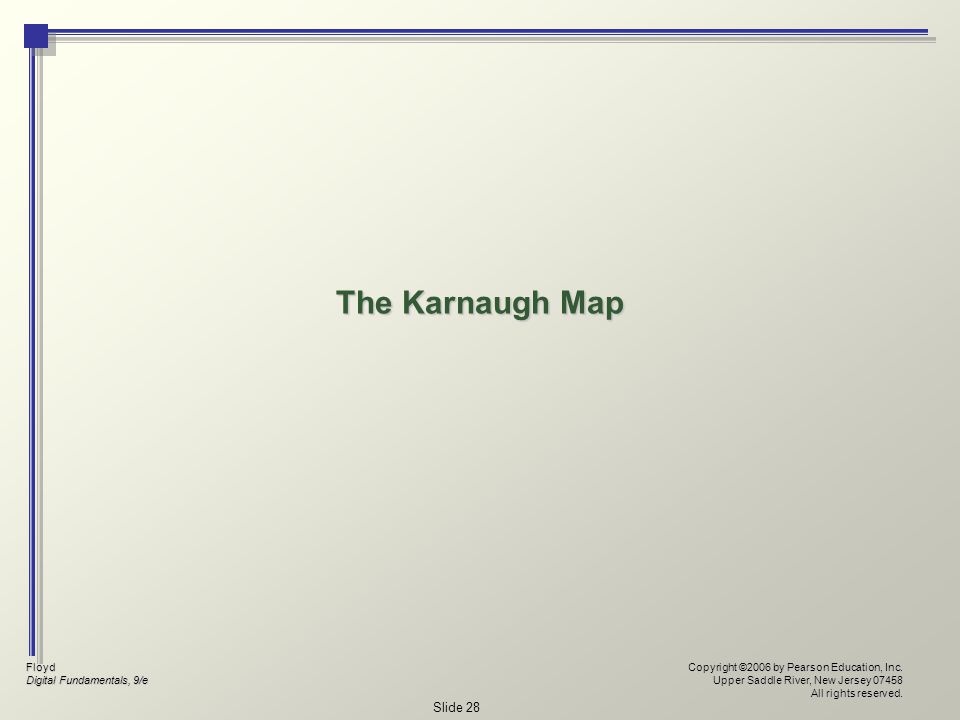This screenshot has width=960, height=720.
Task: Click the 'Slide 28' number label
Action: tap(456, 707)
